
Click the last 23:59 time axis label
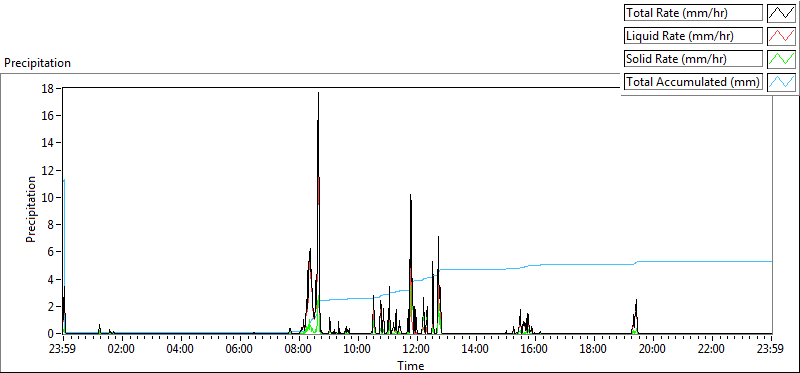[x=771, y=350]
